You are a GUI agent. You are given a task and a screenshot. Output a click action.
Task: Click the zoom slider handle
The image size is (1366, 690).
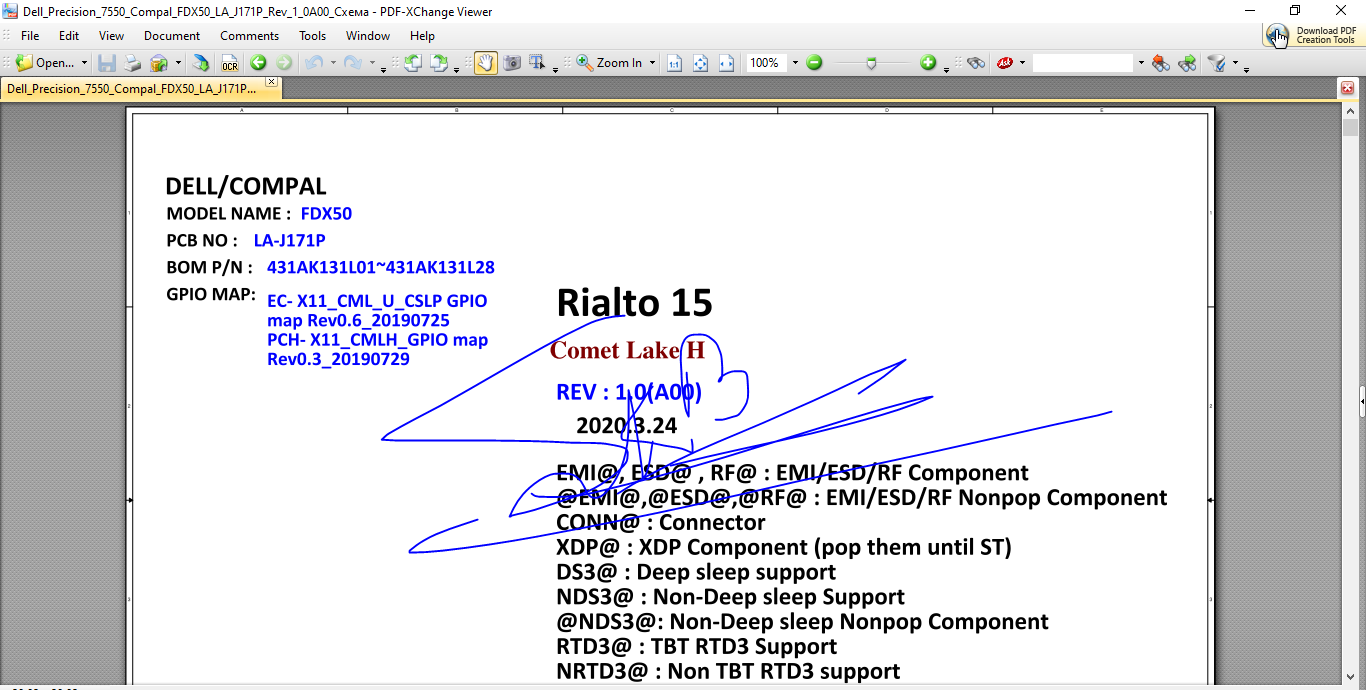point(871,64)
